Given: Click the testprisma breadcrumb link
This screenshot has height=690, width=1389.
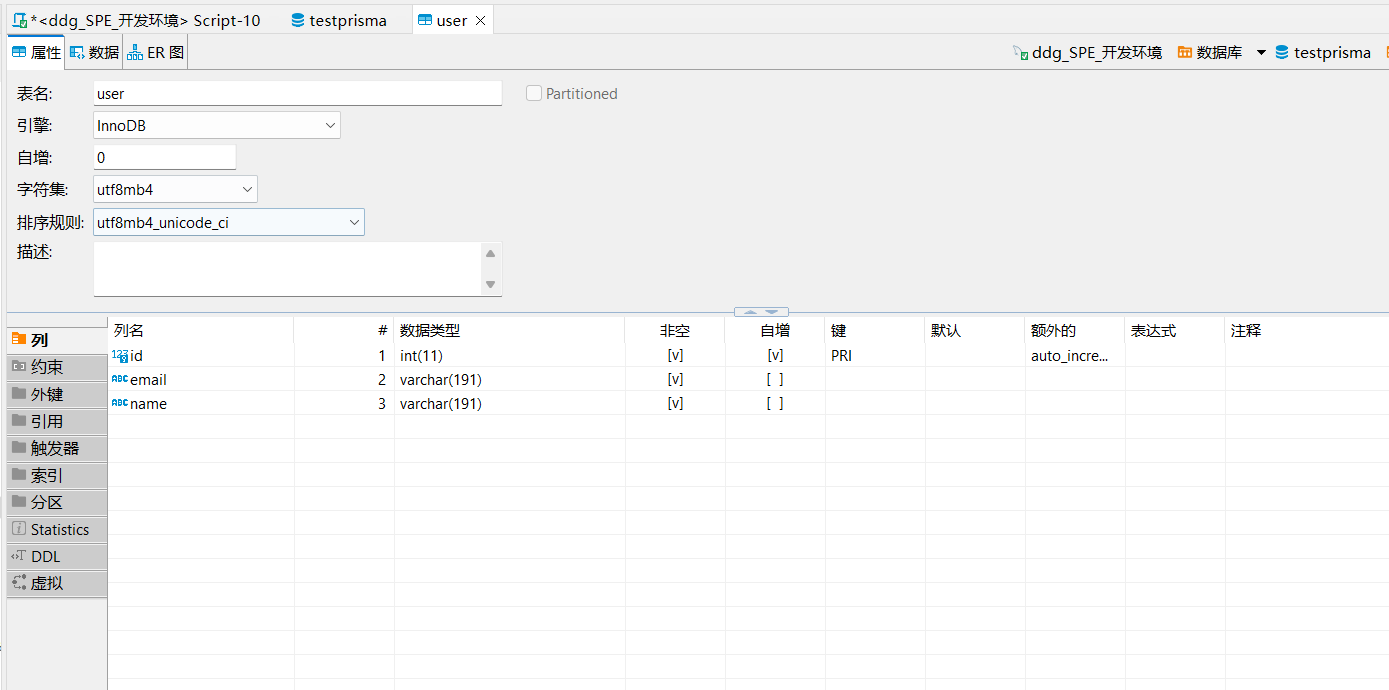Looking at the screenshot, I should tap(1323, 53).
